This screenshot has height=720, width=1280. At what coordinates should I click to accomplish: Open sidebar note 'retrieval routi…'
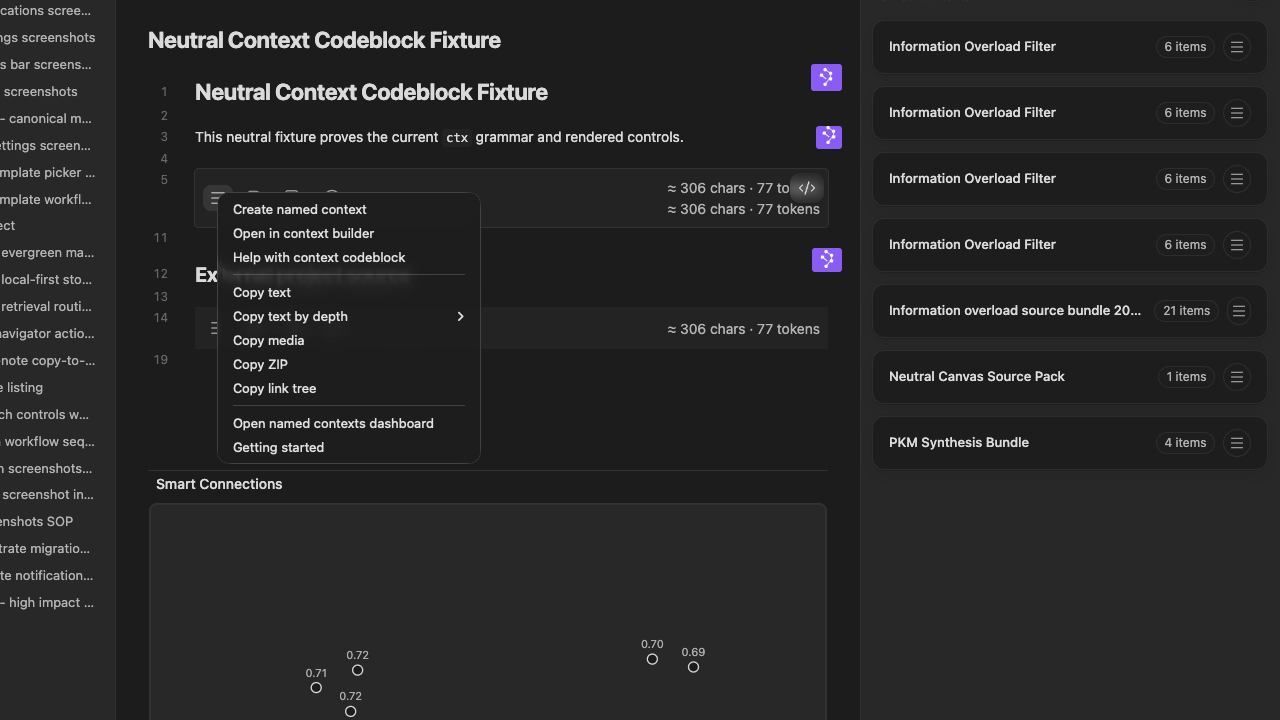[x=47, y=307]
